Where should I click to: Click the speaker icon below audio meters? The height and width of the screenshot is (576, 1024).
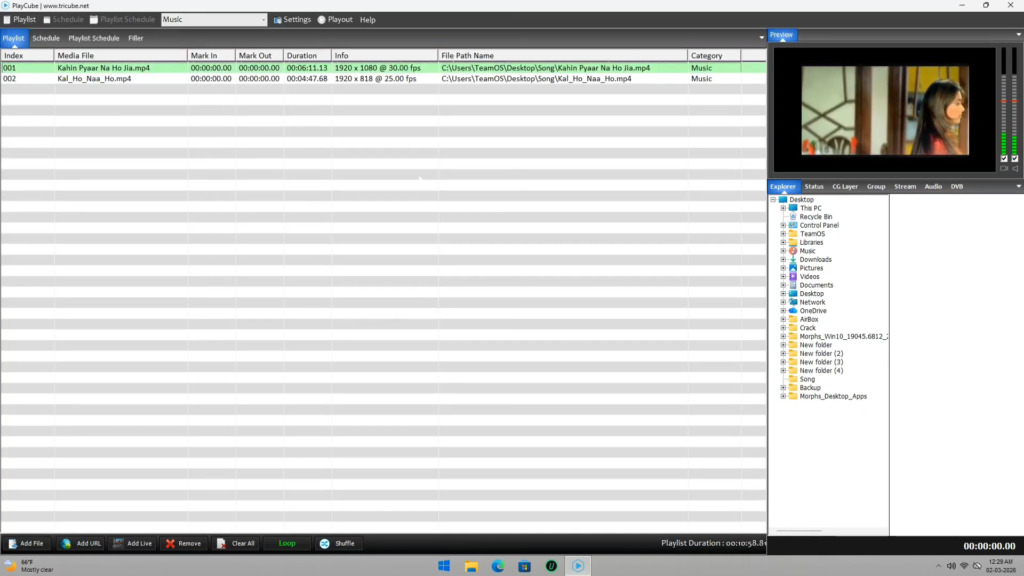[x=1015, y=169]
